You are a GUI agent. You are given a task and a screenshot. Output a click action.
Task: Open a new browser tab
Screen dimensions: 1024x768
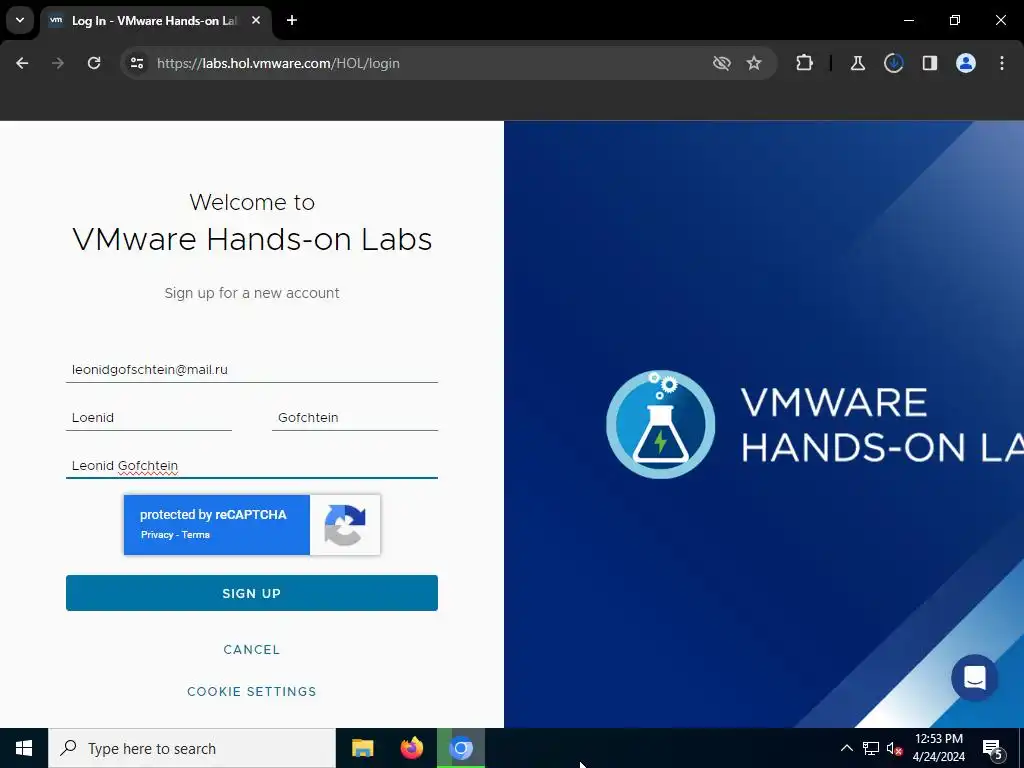tap(292, 20)
